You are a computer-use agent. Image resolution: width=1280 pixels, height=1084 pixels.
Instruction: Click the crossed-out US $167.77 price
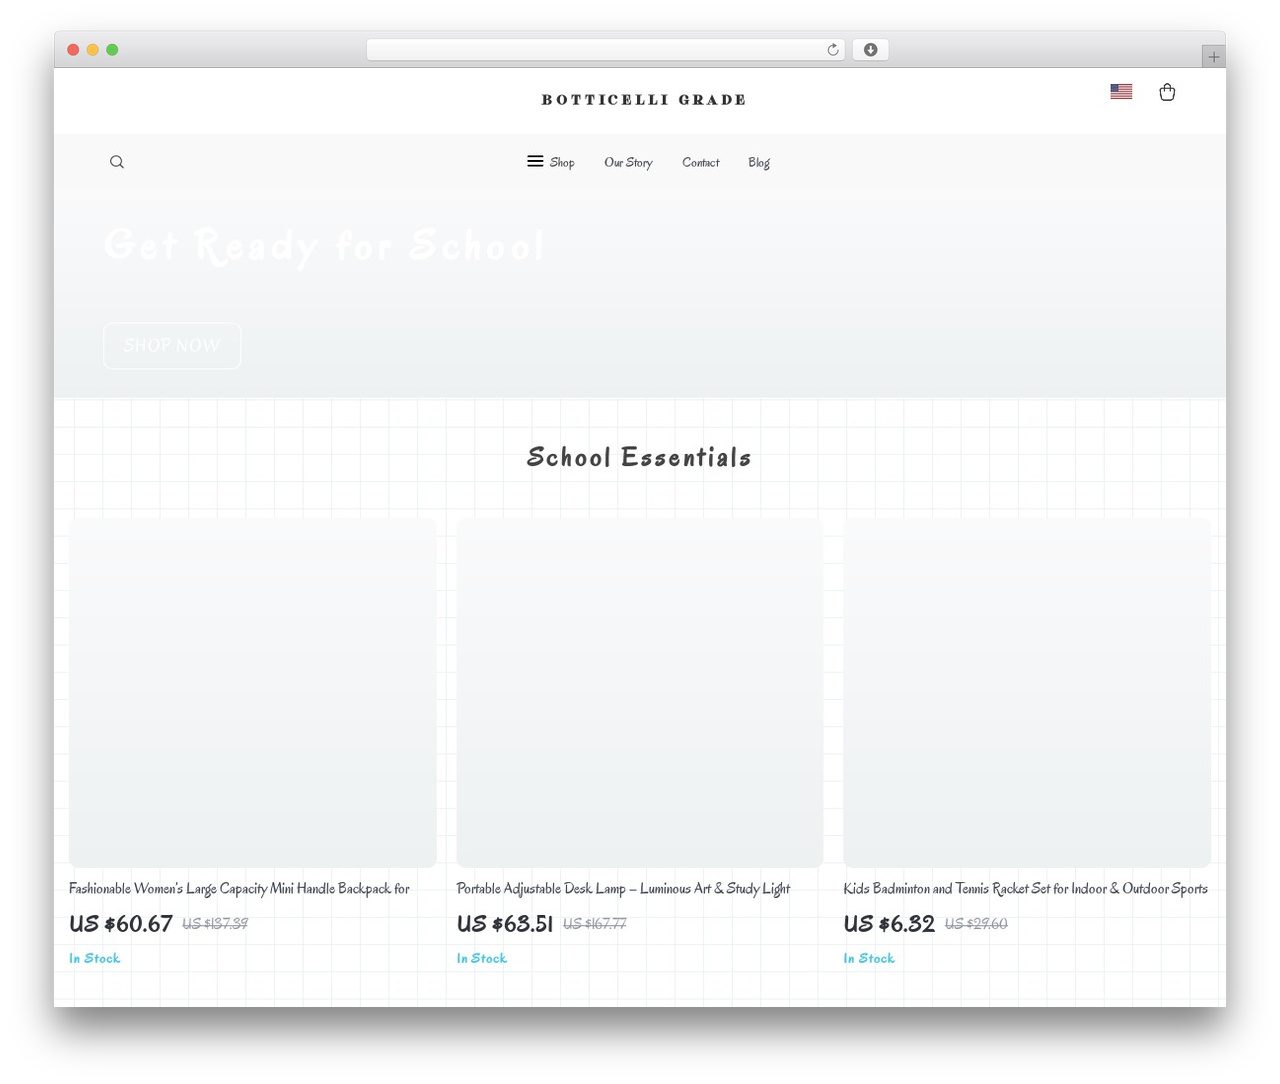point(595,924)
